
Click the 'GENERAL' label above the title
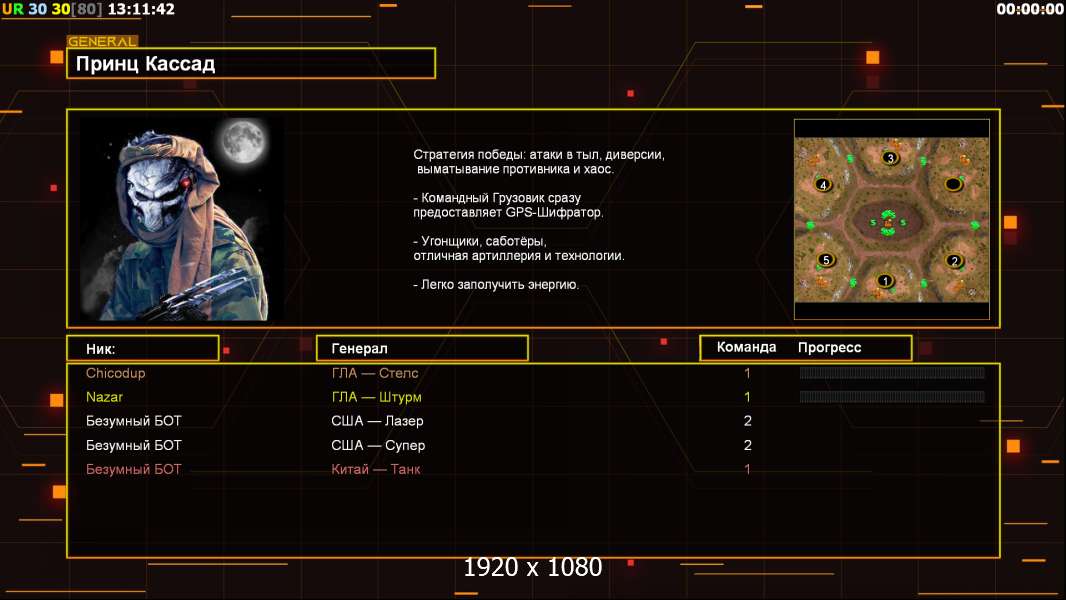(x=102, y=41)
